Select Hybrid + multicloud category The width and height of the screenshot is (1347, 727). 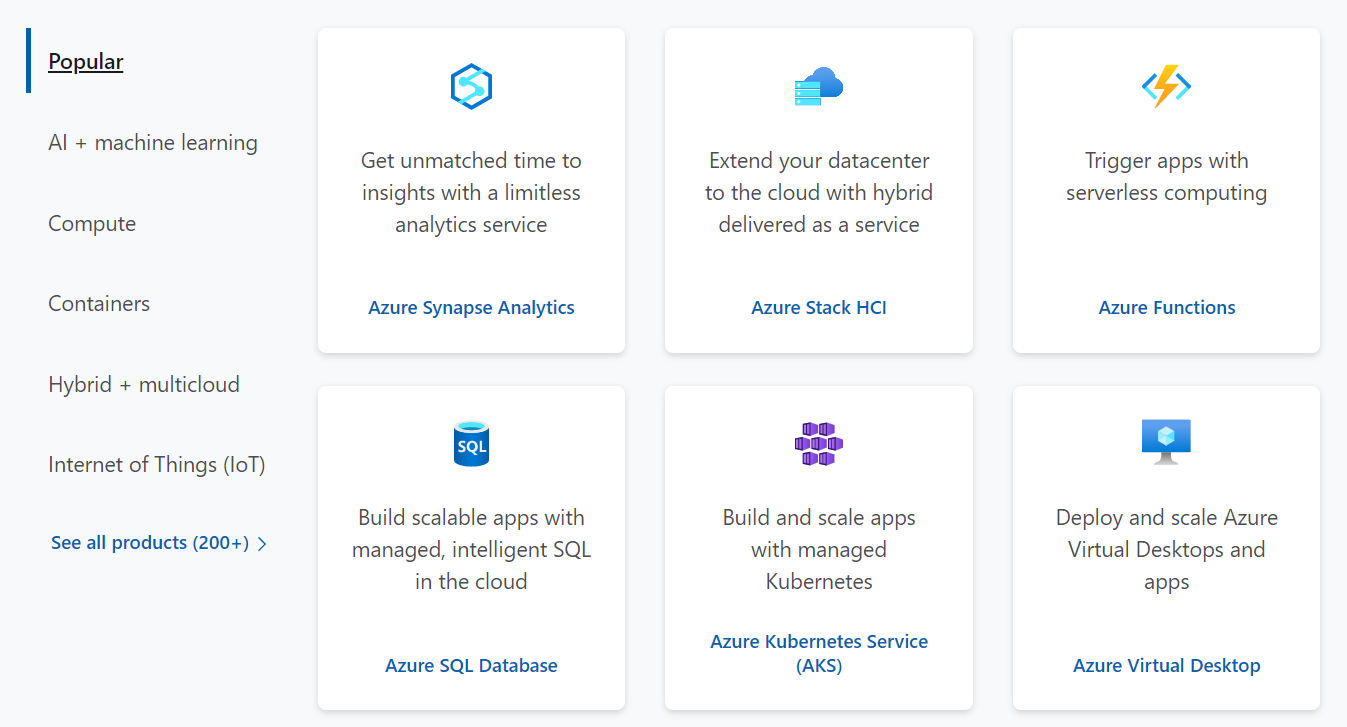(144, 384)
